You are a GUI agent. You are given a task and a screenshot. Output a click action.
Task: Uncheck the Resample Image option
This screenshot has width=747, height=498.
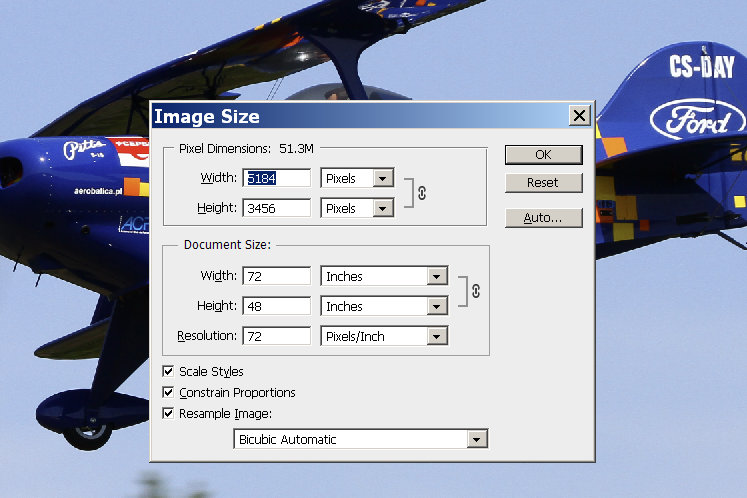click(x=168, y=413)
